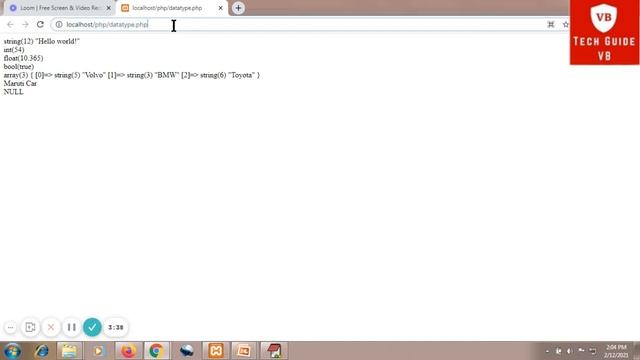Open XAMPP control panel from taskbar
The width and height of the screenshot is (640, 360).
(x=216, y=351)
